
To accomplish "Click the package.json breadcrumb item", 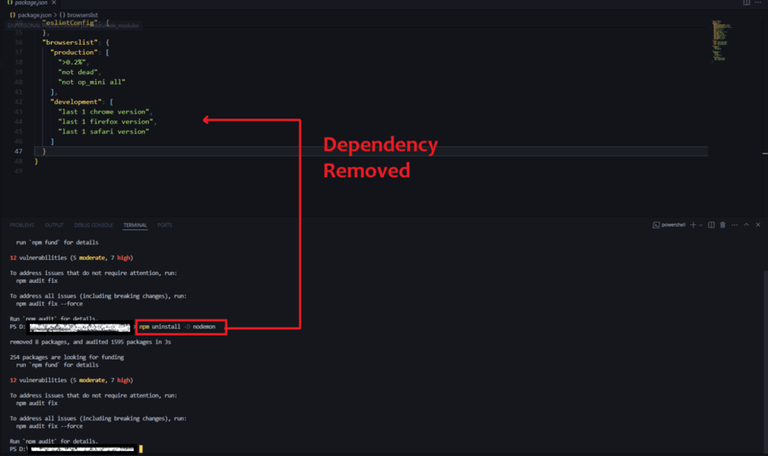I will tap(30, 16).
